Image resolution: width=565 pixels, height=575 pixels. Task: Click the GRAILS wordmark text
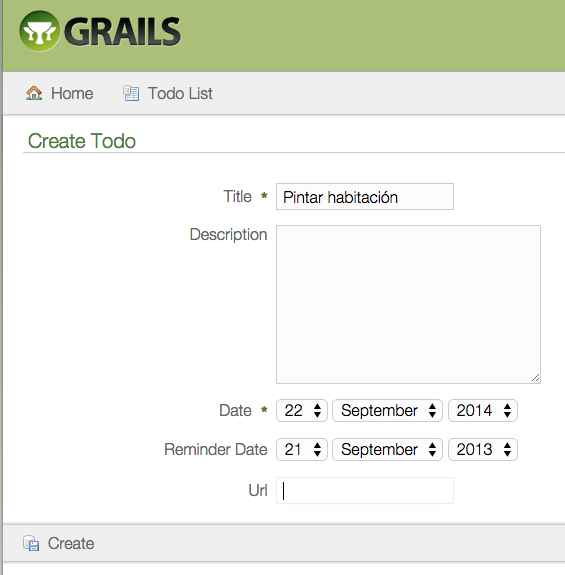pyautogui.click(x=122, y=32)
